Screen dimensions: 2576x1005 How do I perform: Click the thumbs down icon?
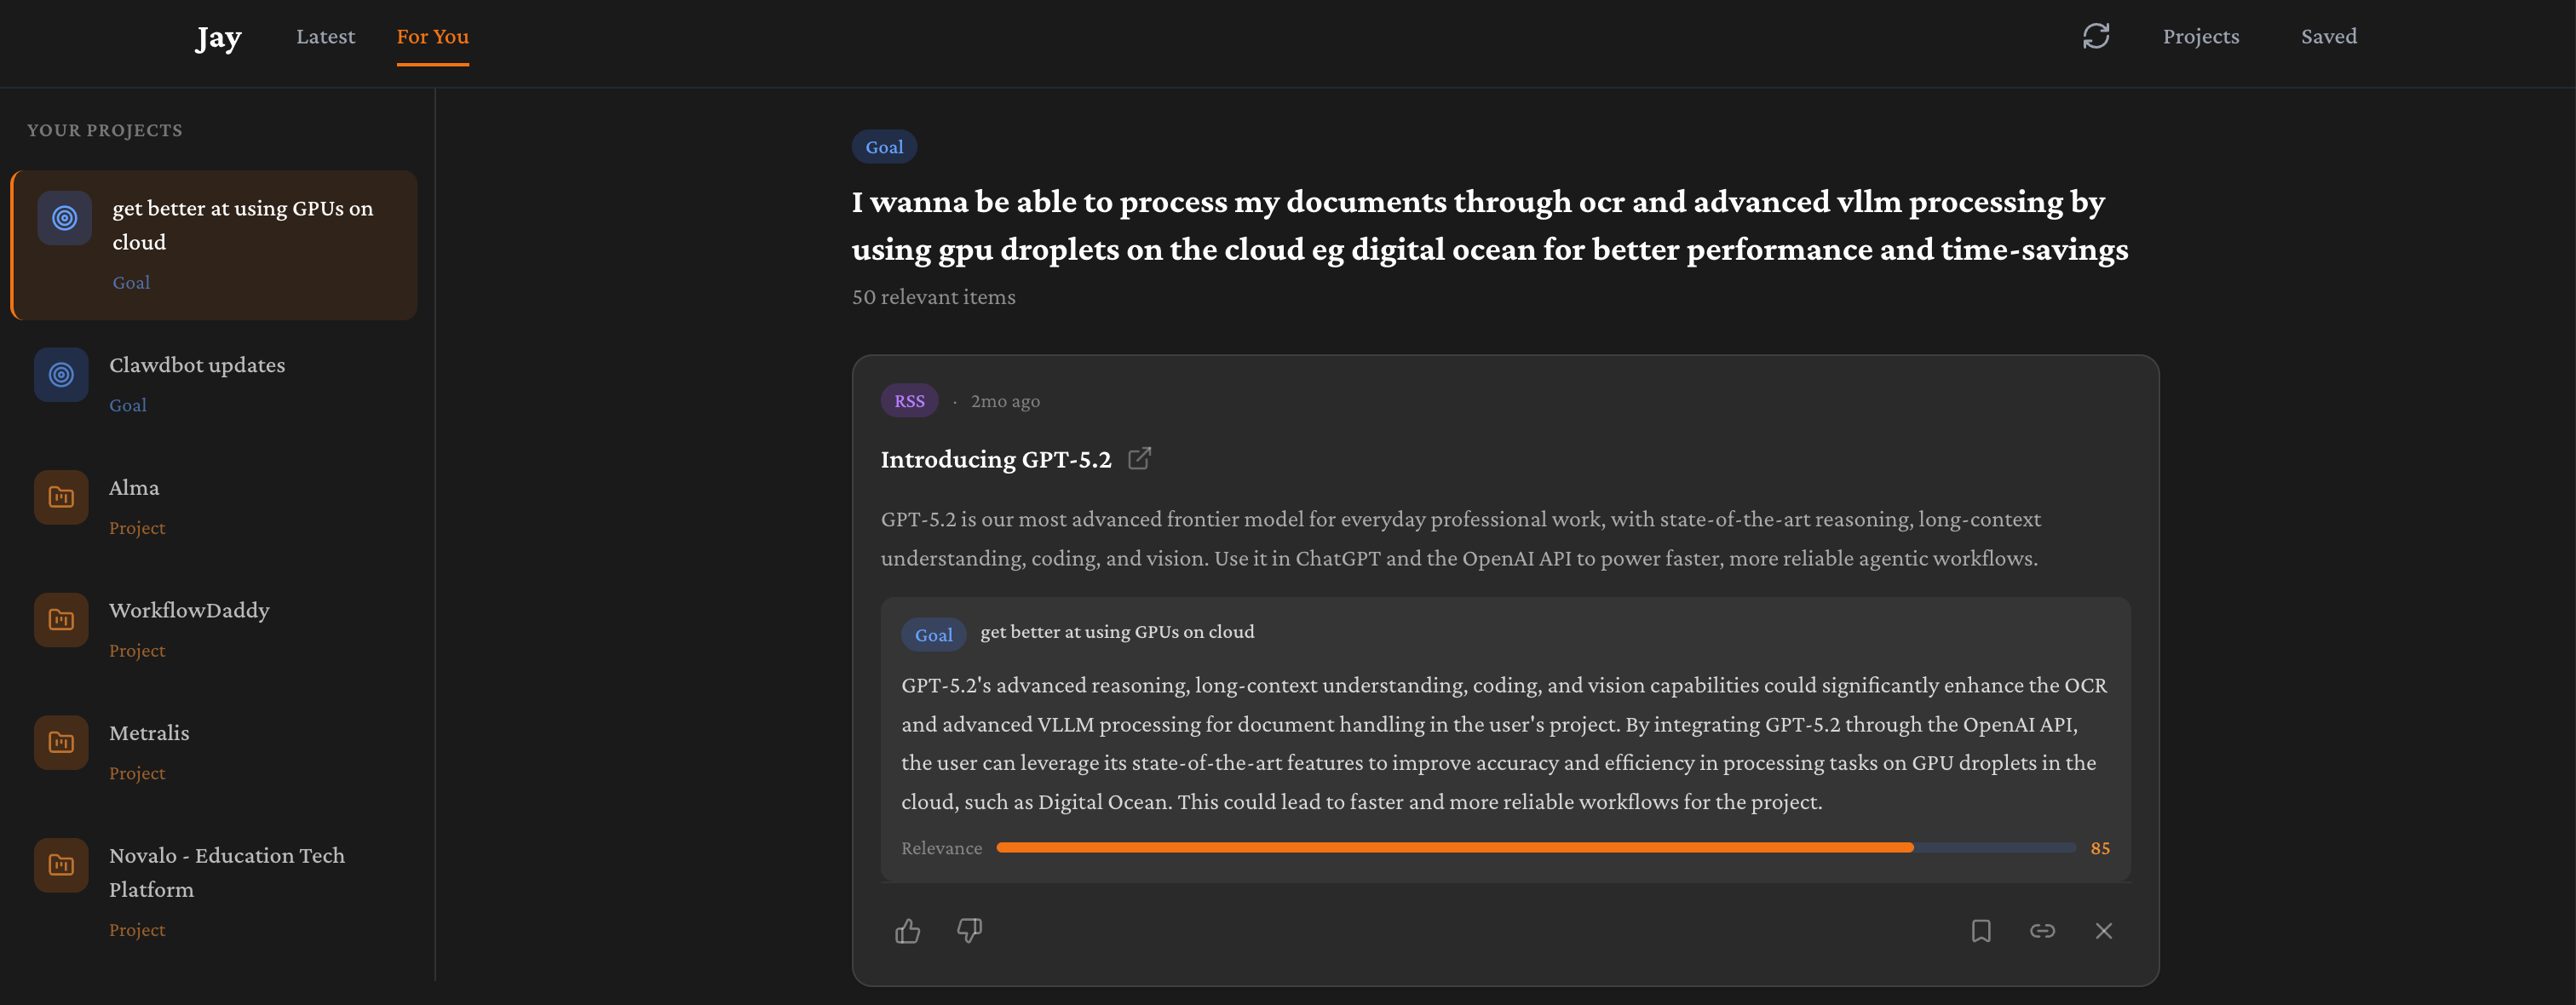[x=969, y=931]
